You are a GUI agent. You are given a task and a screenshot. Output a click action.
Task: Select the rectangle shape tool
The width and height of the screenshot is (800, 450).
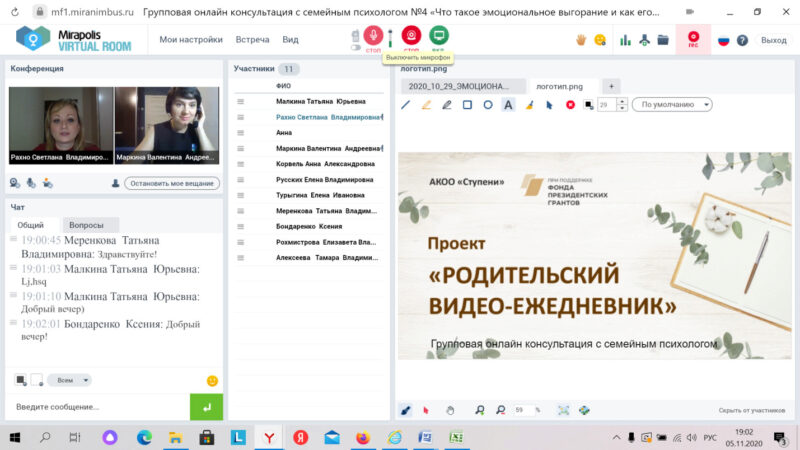coord(467,105)
